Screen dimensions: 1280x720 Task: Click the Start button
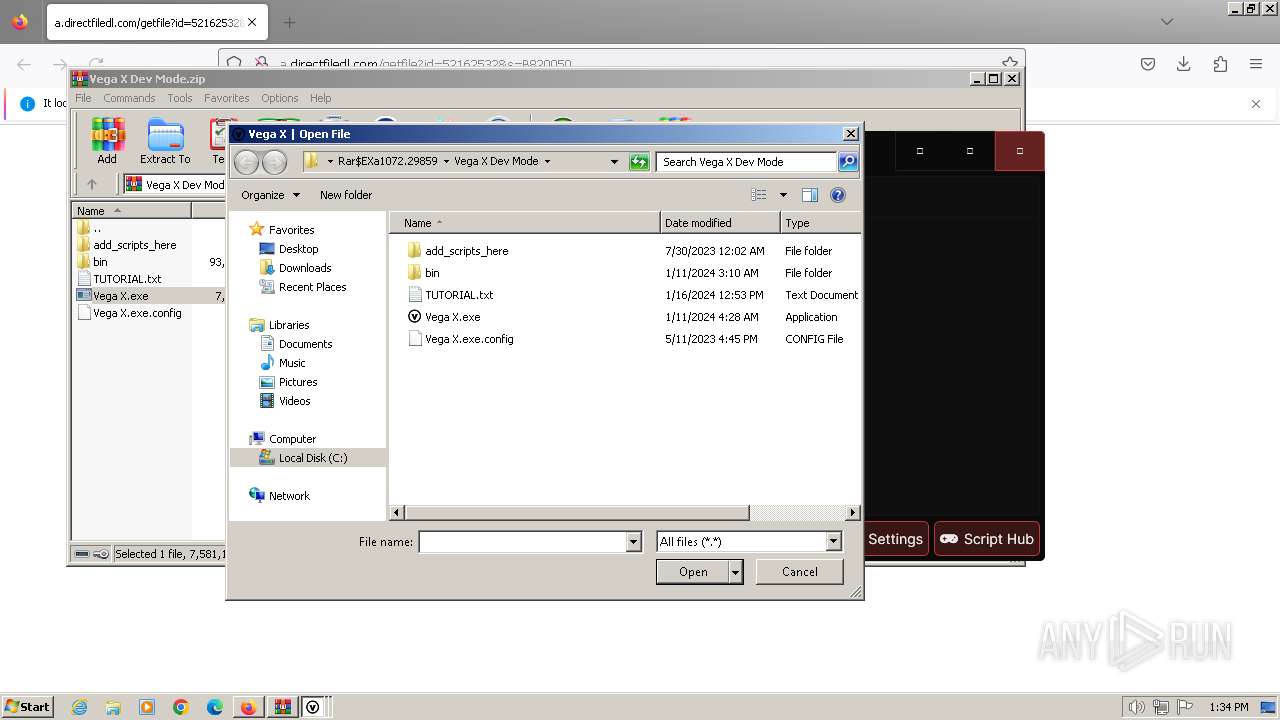click(x=27, y=707)
